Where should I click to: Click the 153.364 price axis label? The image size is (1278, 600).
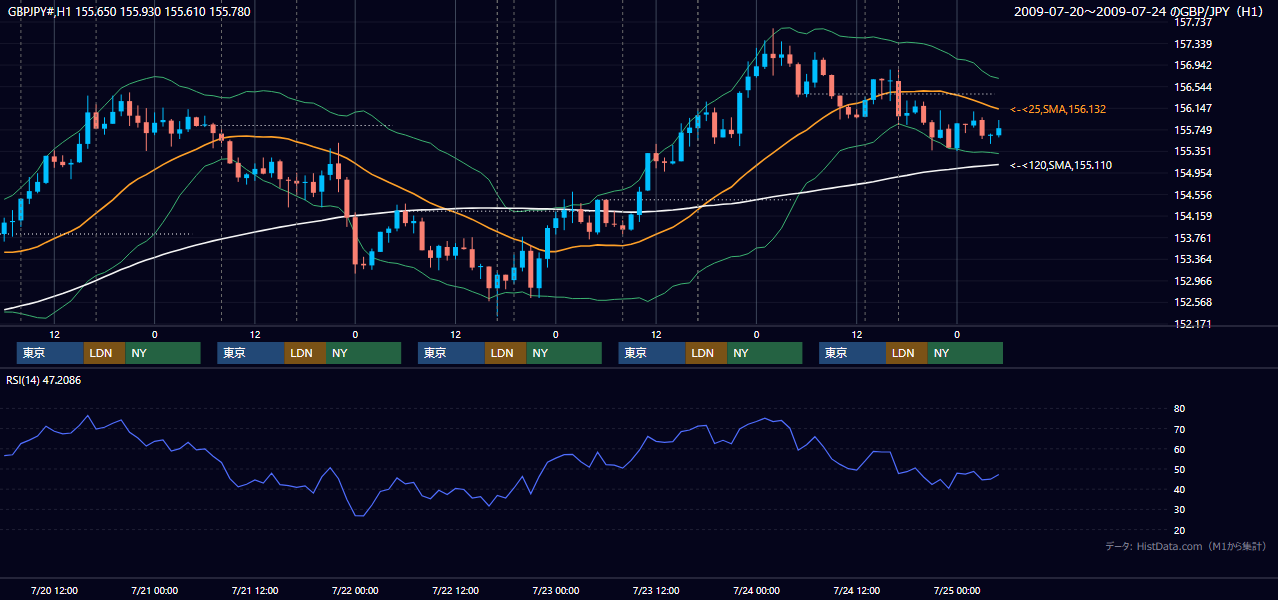tap(1193, 259)
